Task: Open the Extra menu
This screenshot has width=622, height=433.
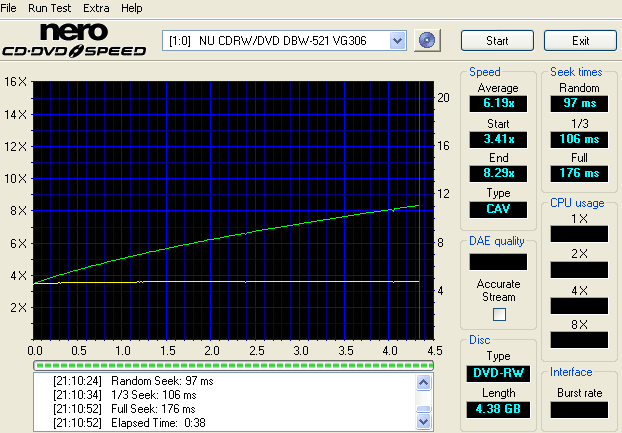Action: tap(96, 8)
